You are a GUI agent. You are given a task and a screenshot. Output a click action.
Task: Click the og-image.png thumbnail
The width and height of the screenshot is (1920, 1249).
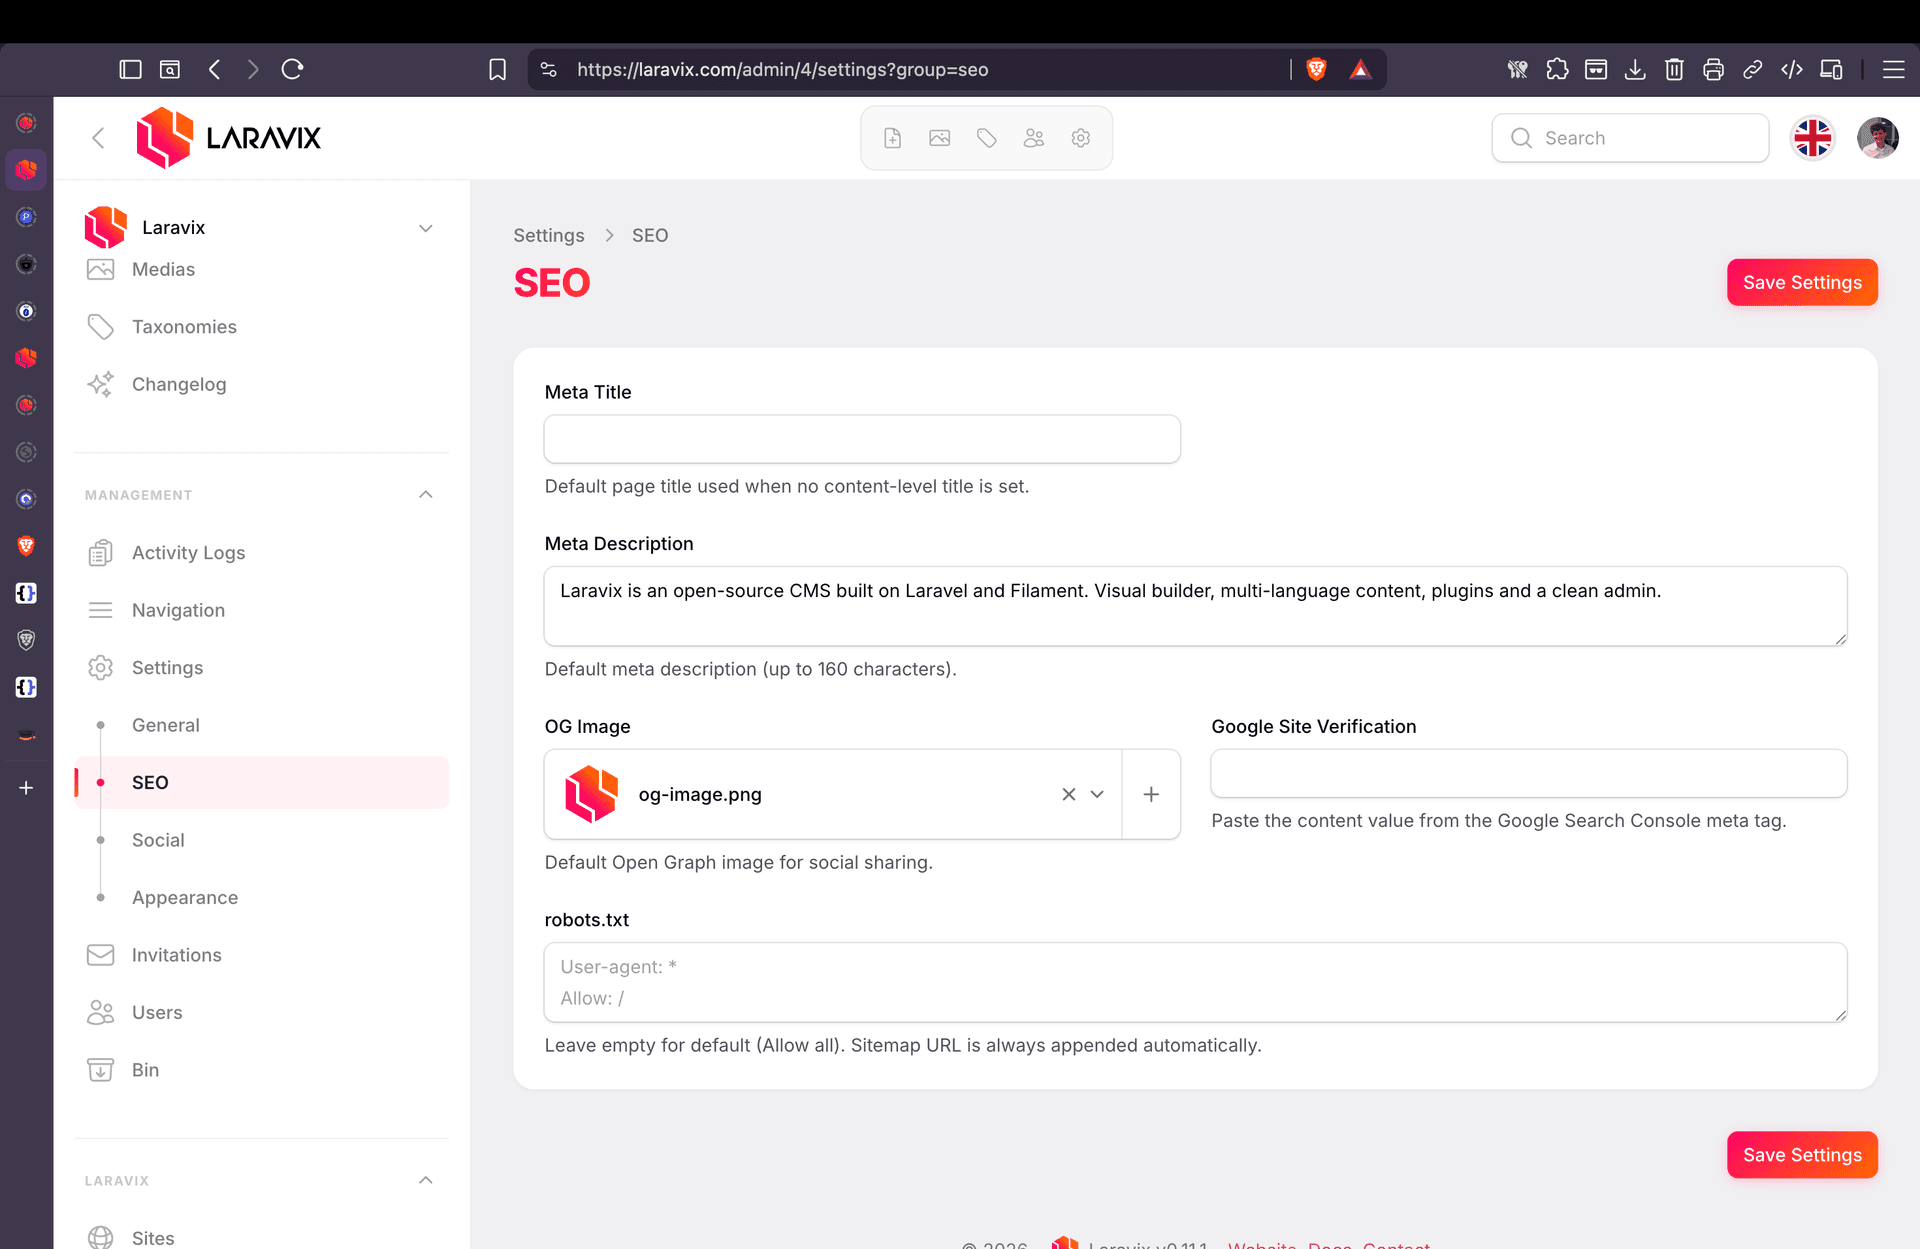pos(591,794)
